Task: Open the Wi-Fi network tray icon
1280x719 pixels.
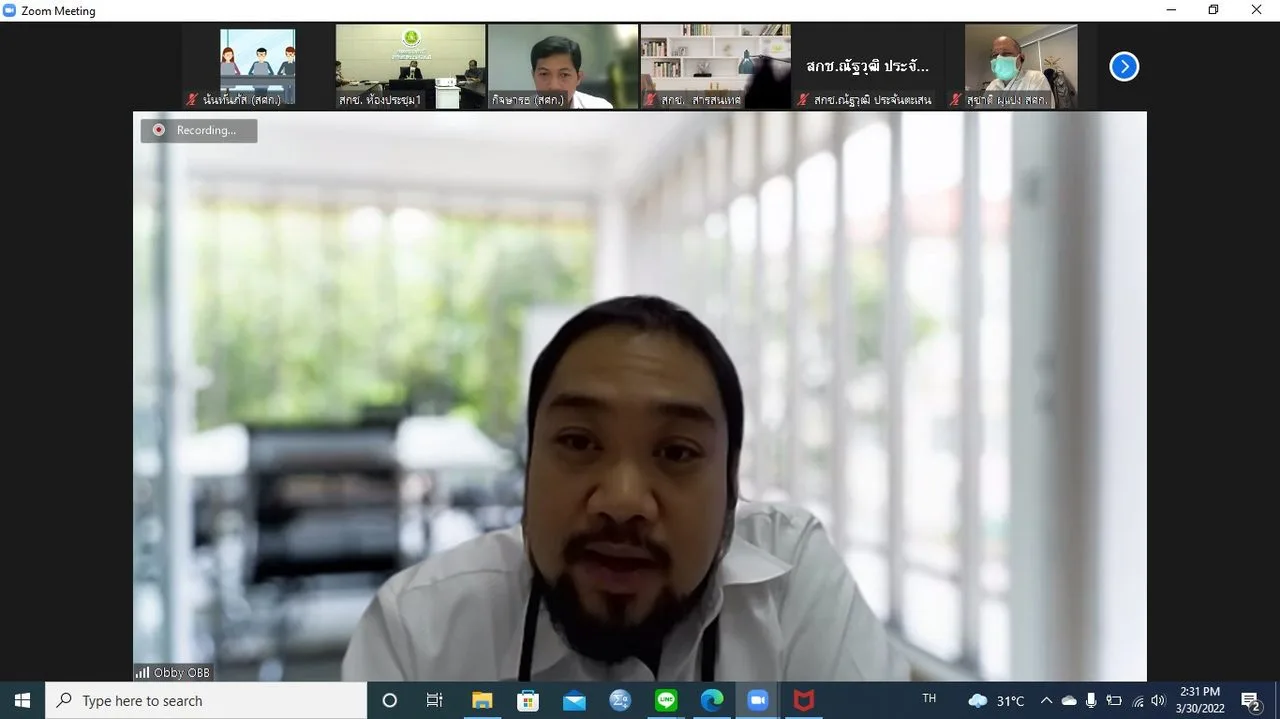Action: 1137,701
